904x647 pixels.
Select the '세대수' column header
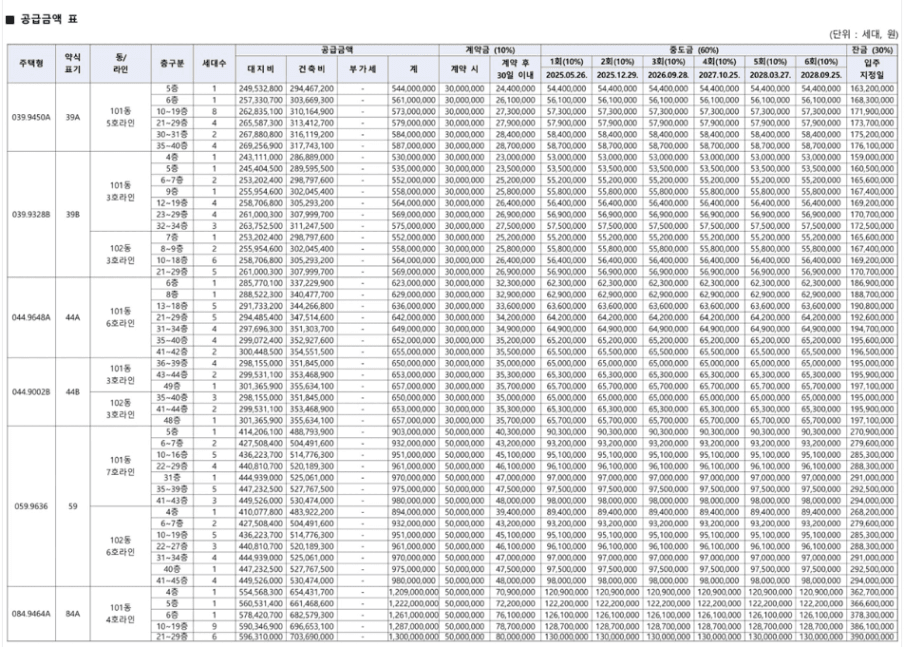(x=214, y=63)
